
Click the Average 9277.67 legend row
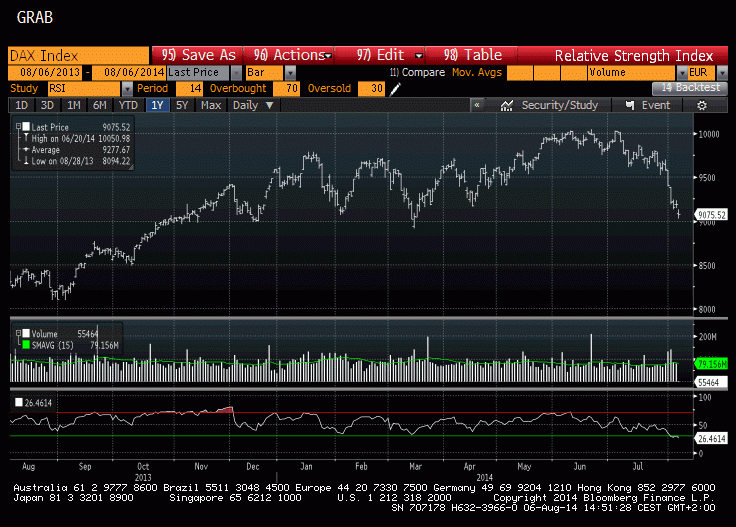click(77, 150)
